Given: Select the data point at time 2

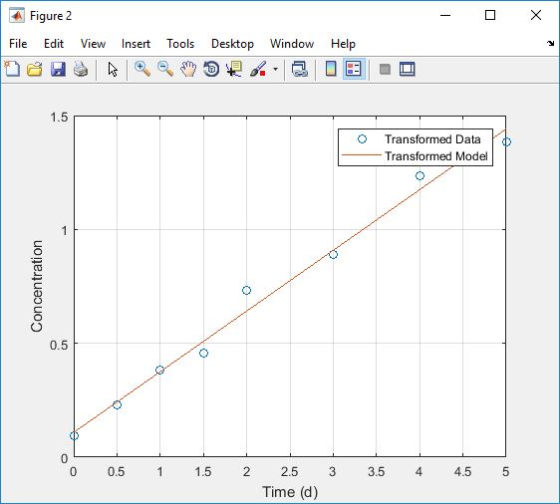Looking at the screenshot, I should 246,290.
